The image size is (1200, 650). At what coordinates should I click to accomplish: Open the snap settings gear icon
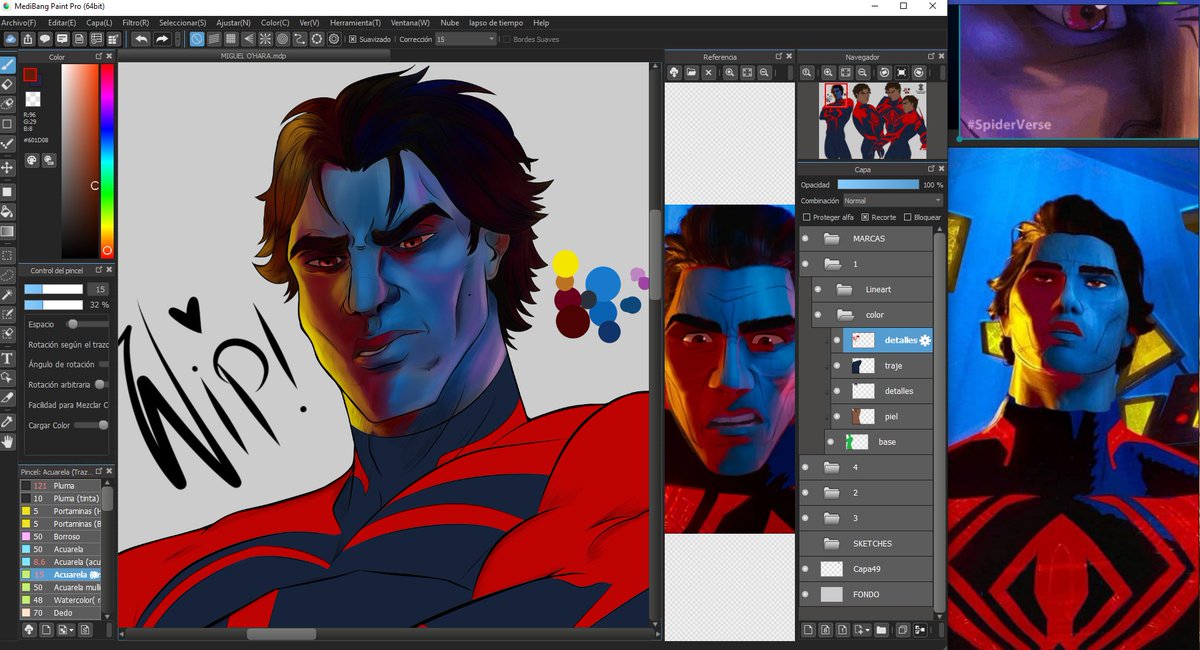334,39
